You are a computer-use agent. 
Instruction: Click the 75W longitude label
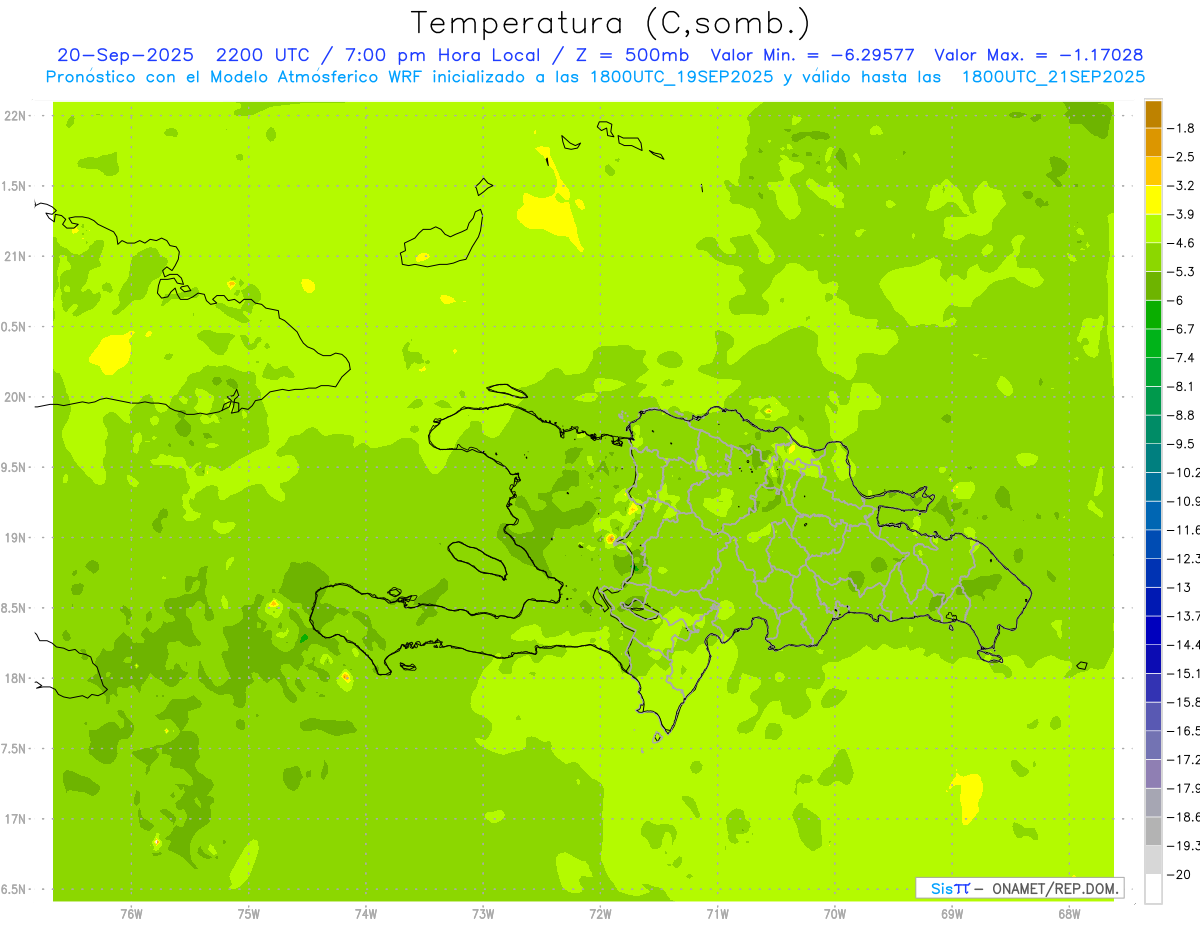click(x=249, y=914)
